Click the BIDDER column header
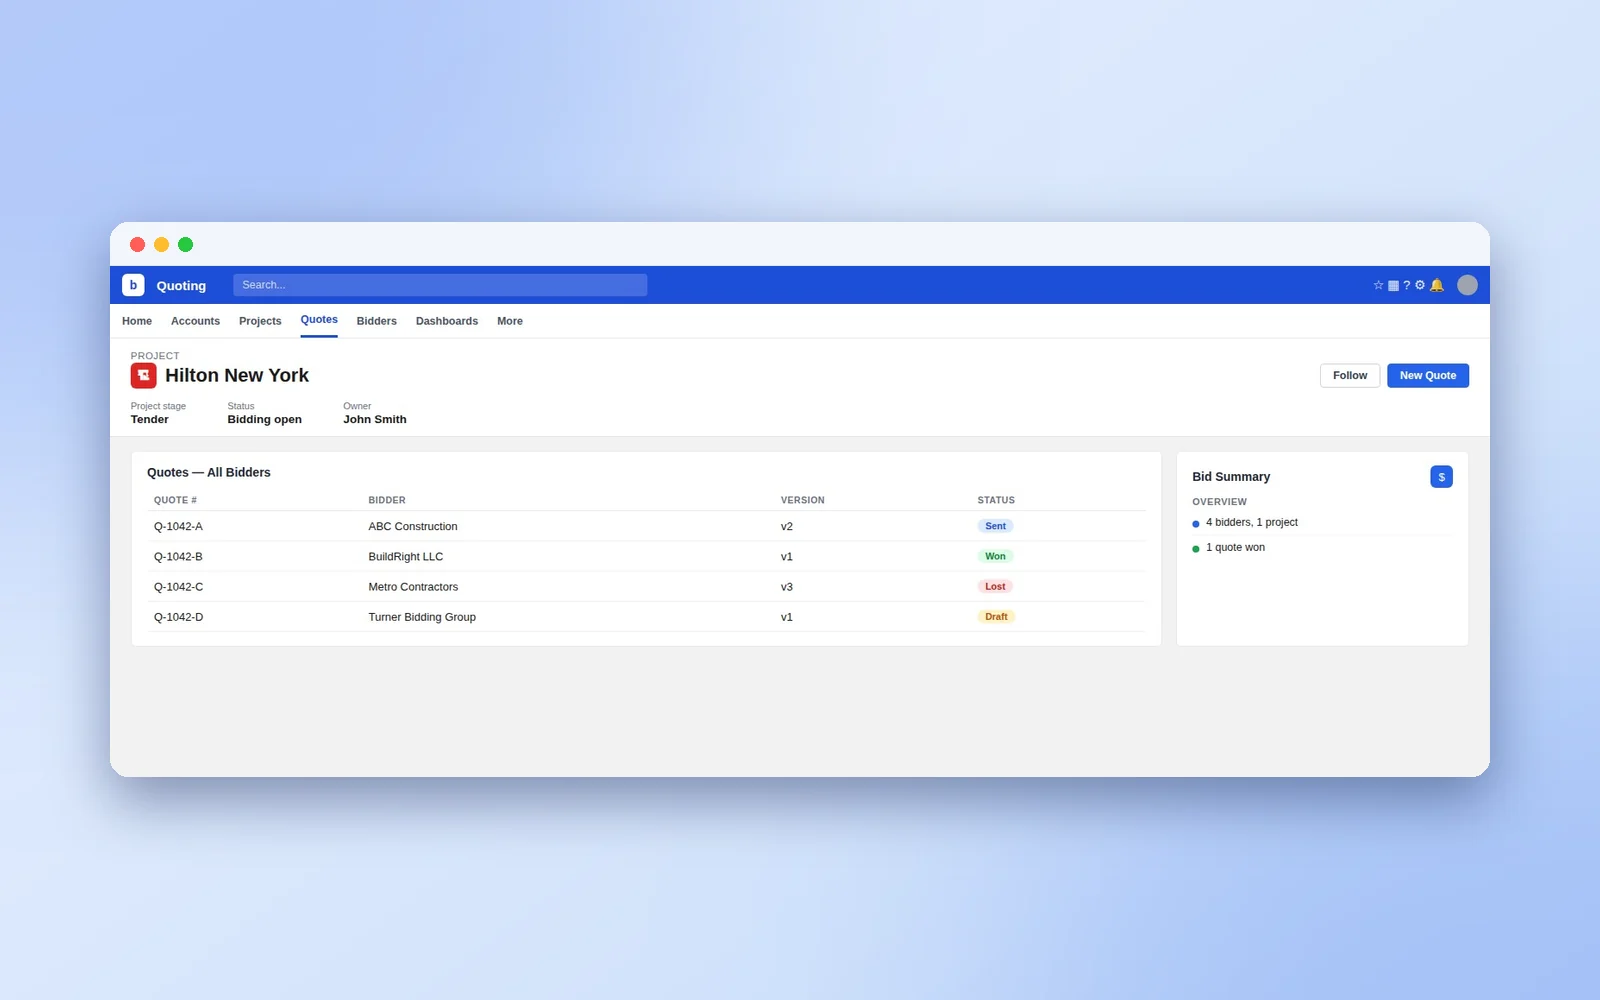The image size is (1600, 1000). (387, 500)
